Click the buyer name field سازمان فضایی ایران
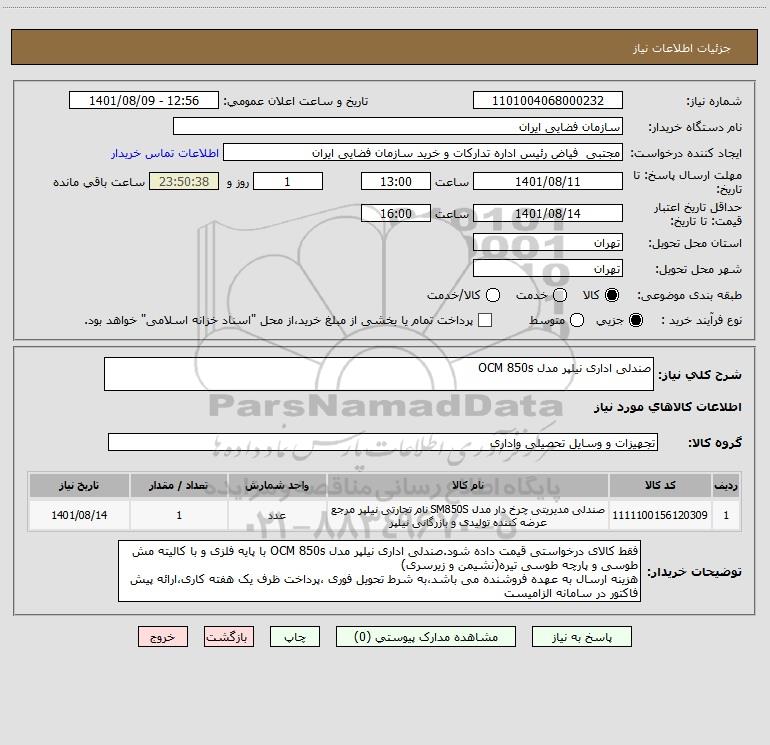 [398, 127]
